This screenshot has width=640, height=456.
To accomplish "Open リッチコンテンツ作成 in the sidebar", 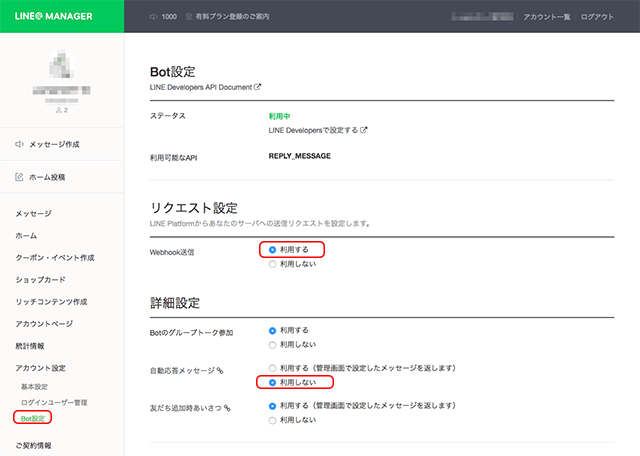I will pos(51,302).
